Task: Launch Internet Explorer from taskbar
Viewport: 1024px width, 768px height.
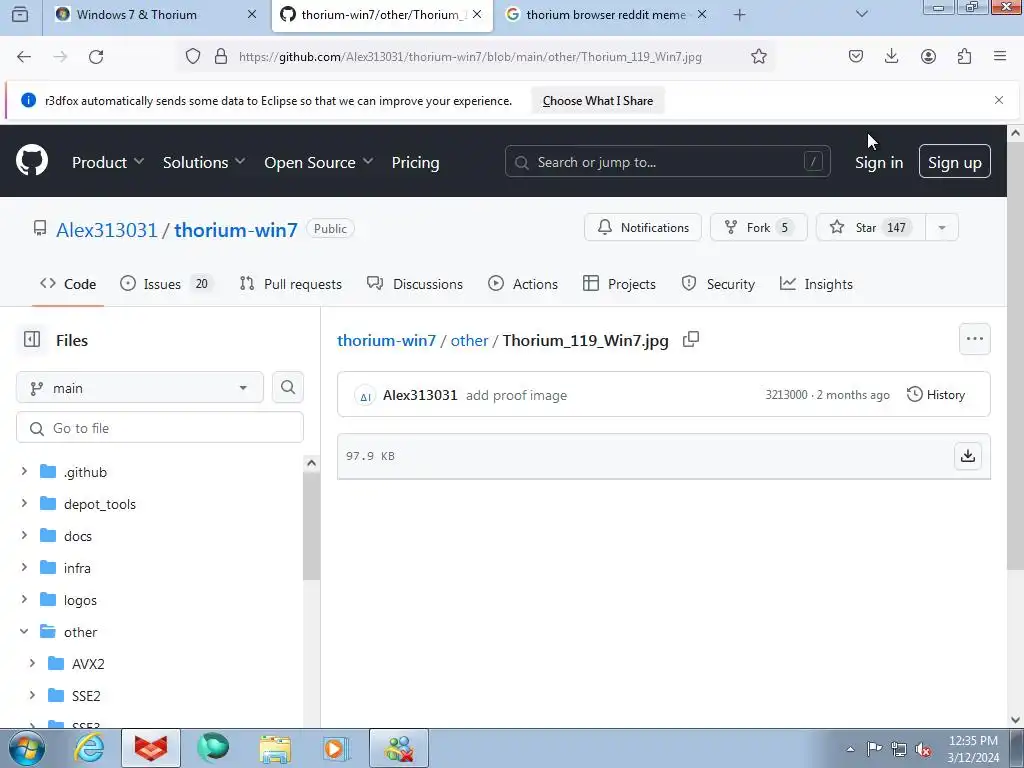Action: click(x=89, y=748)
